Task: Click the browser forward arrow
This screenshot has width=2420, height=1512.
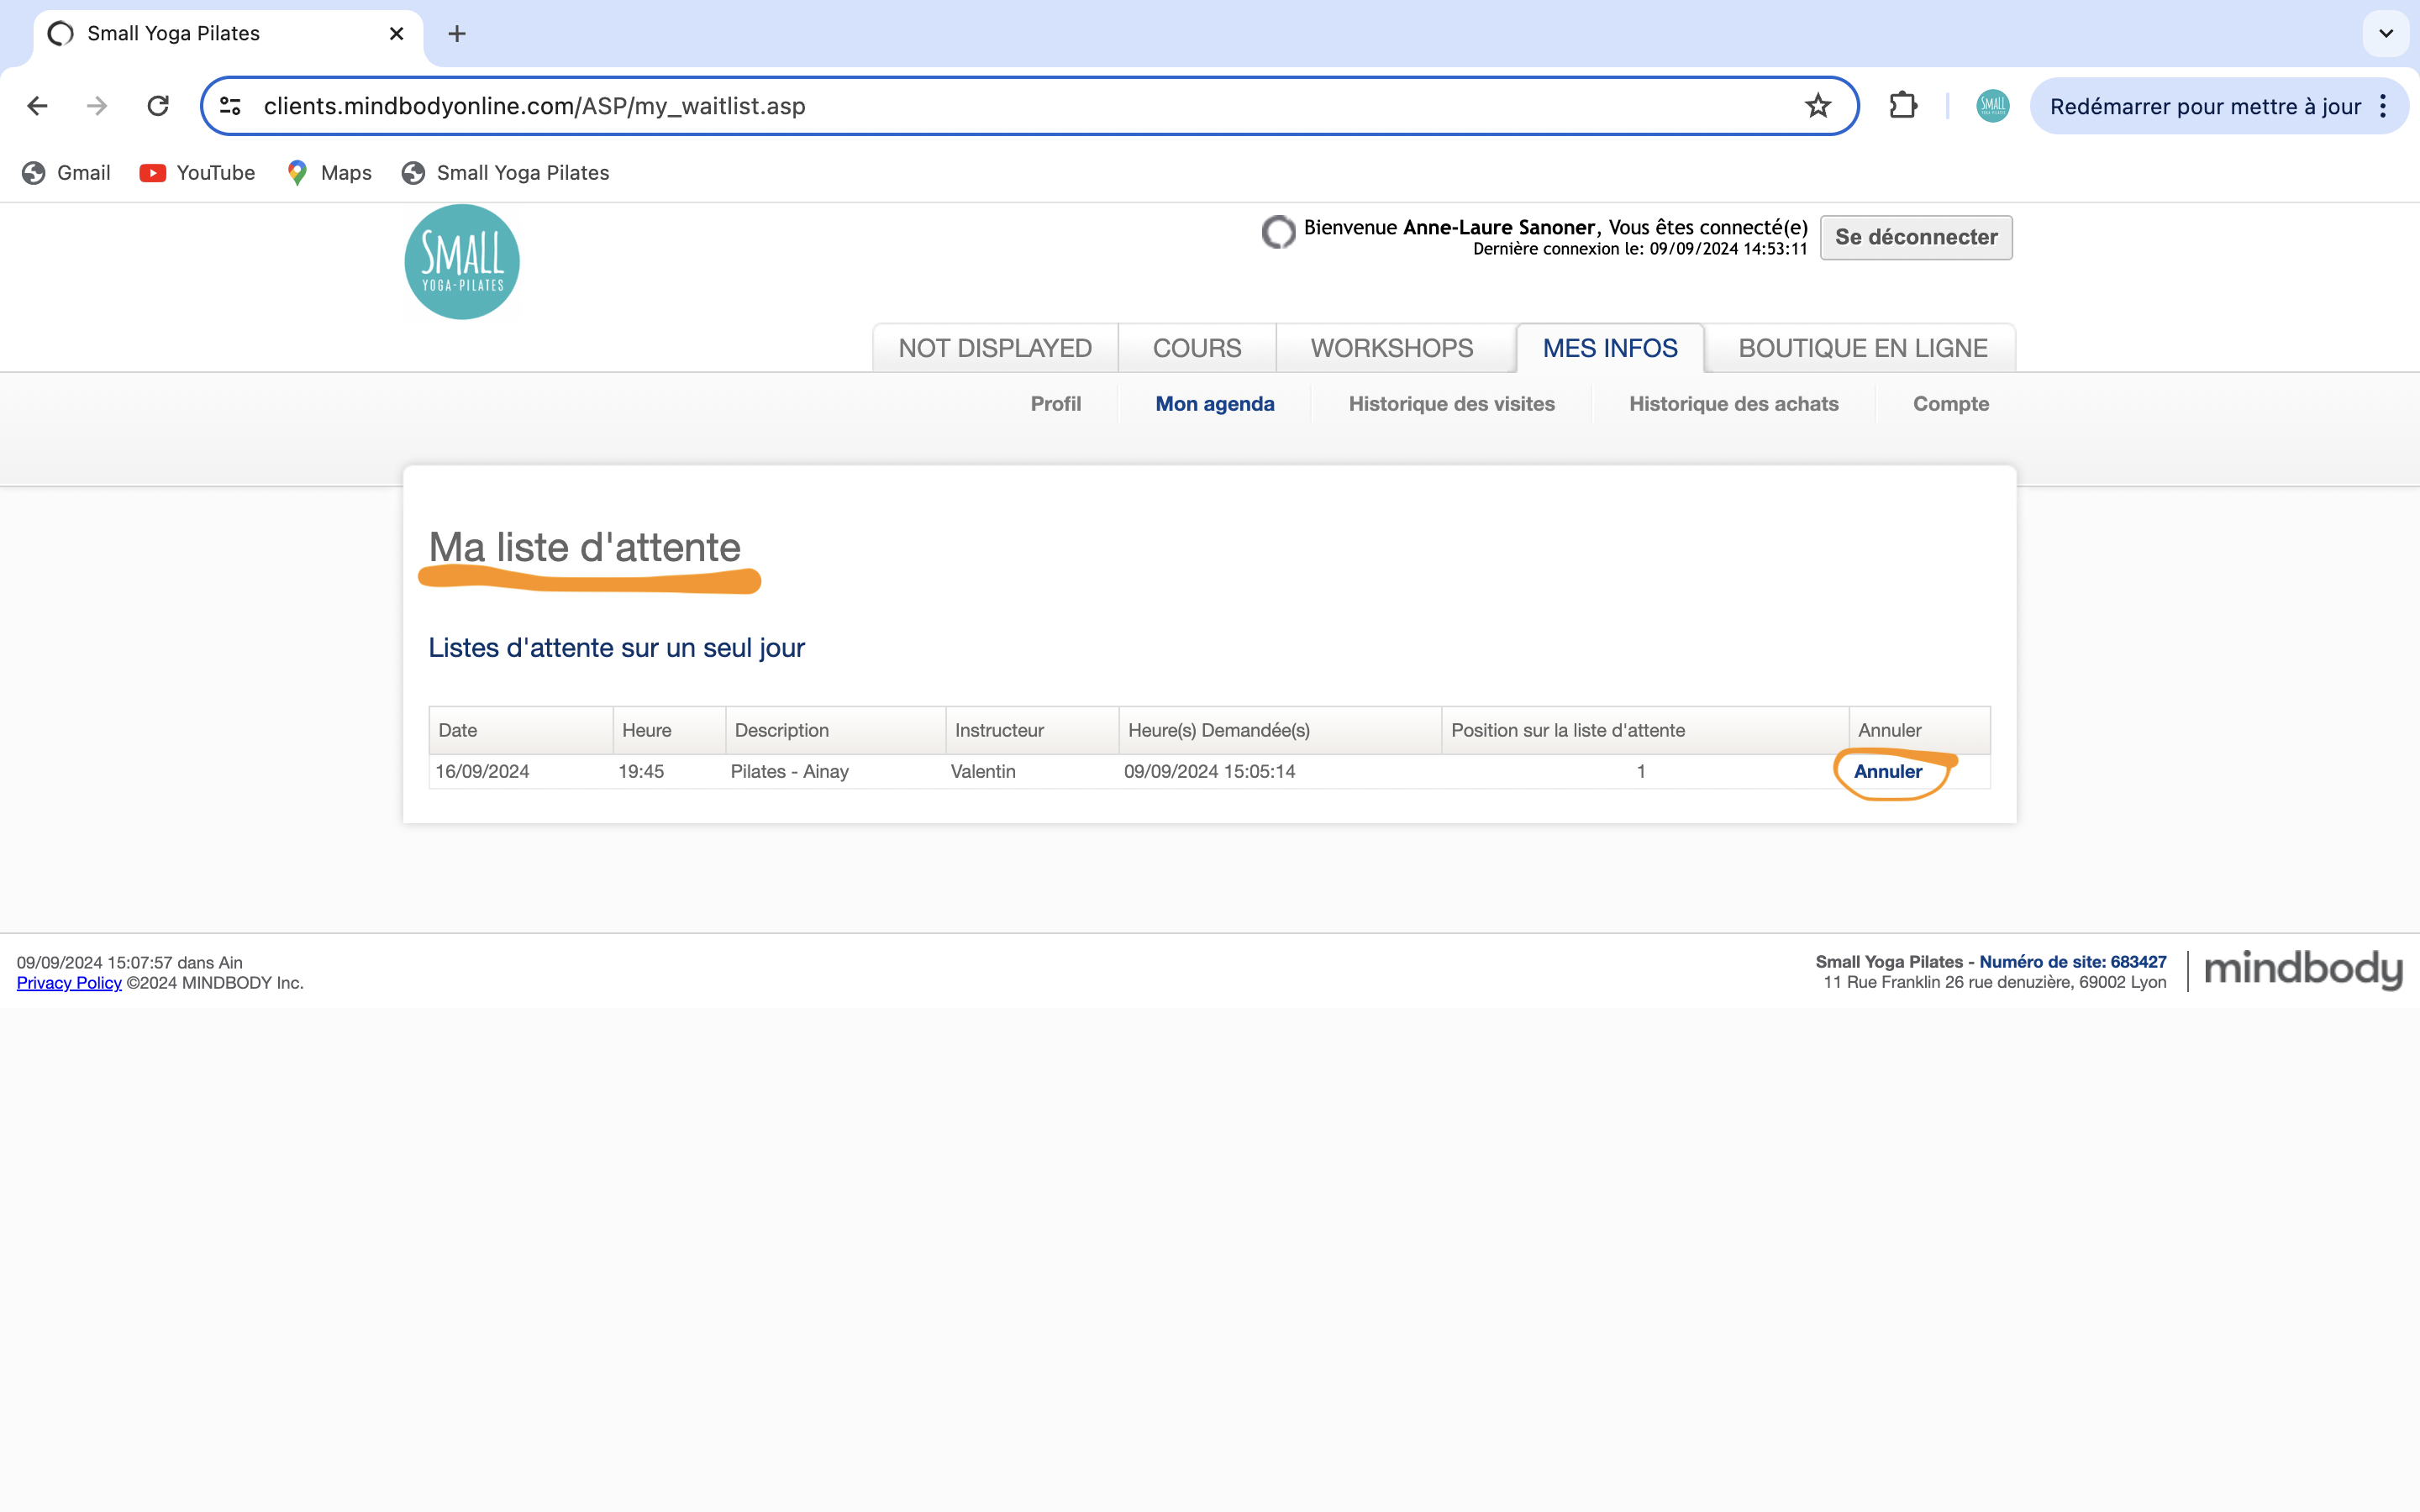Action: coord(97,106)
